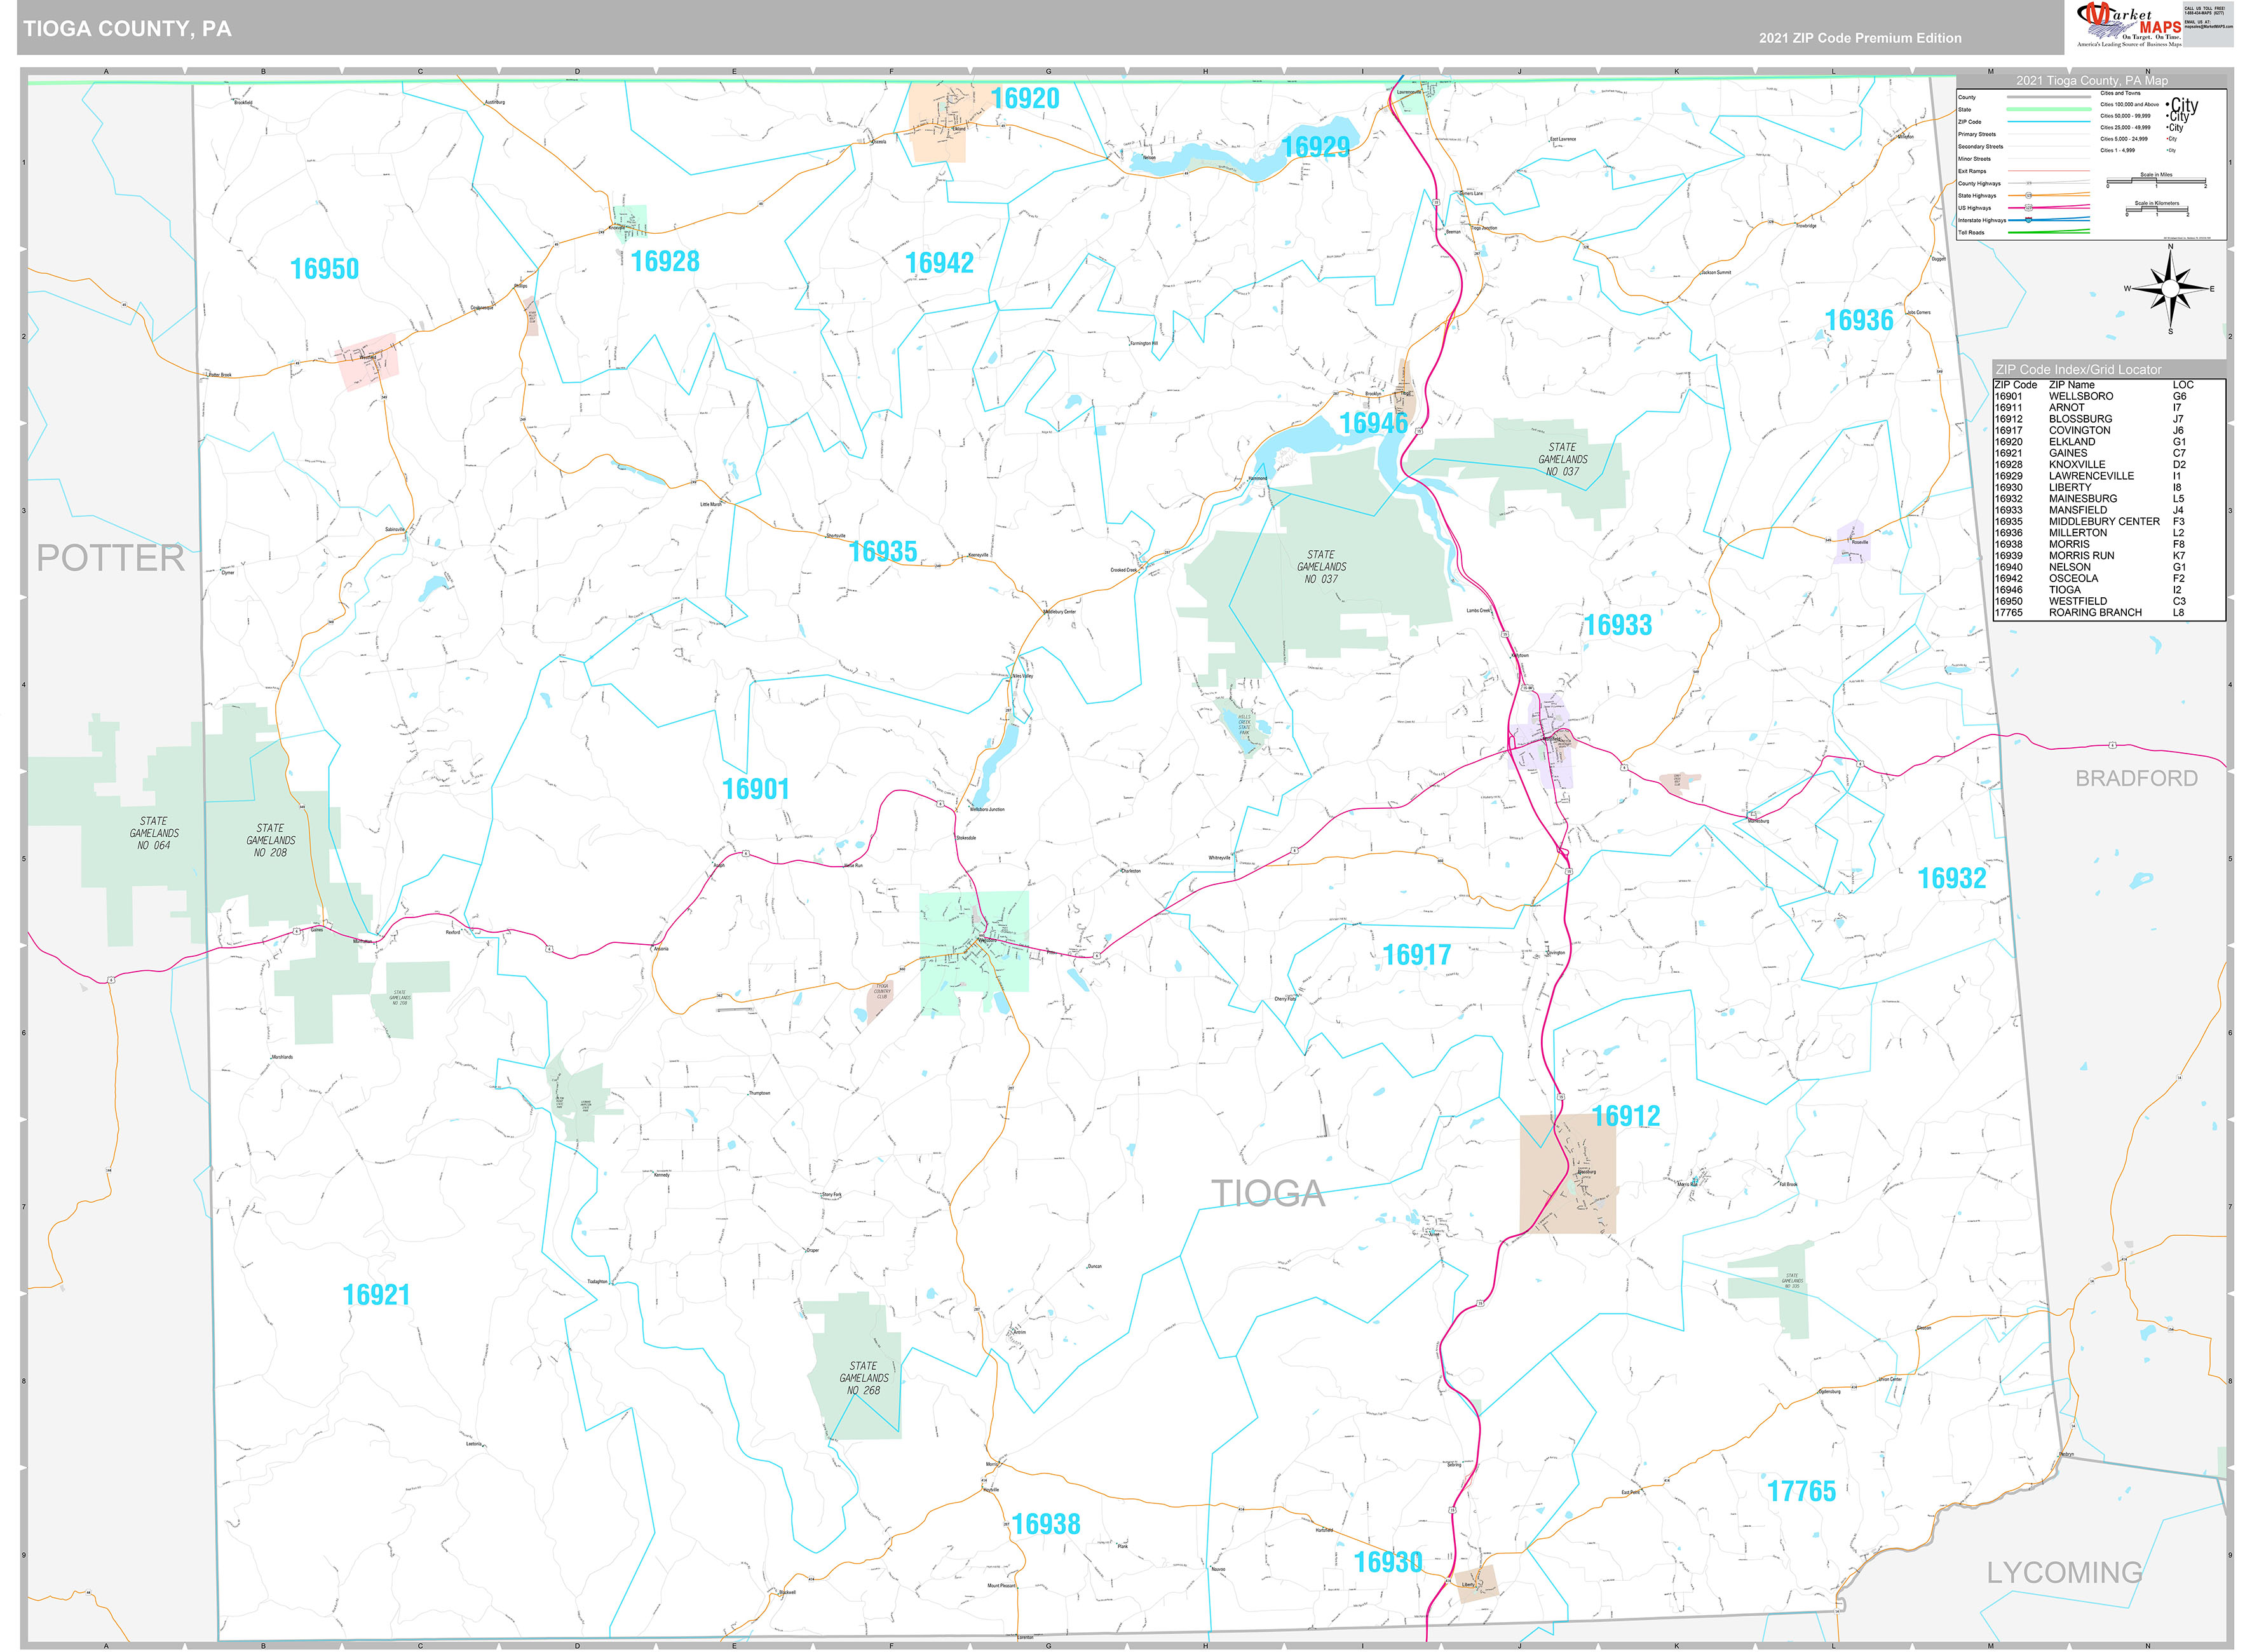This screenshot has width=2245, height=1652.
Task: Select the LAWRENCEVILLE row in the ZIP index
Action: (2109, 477)
